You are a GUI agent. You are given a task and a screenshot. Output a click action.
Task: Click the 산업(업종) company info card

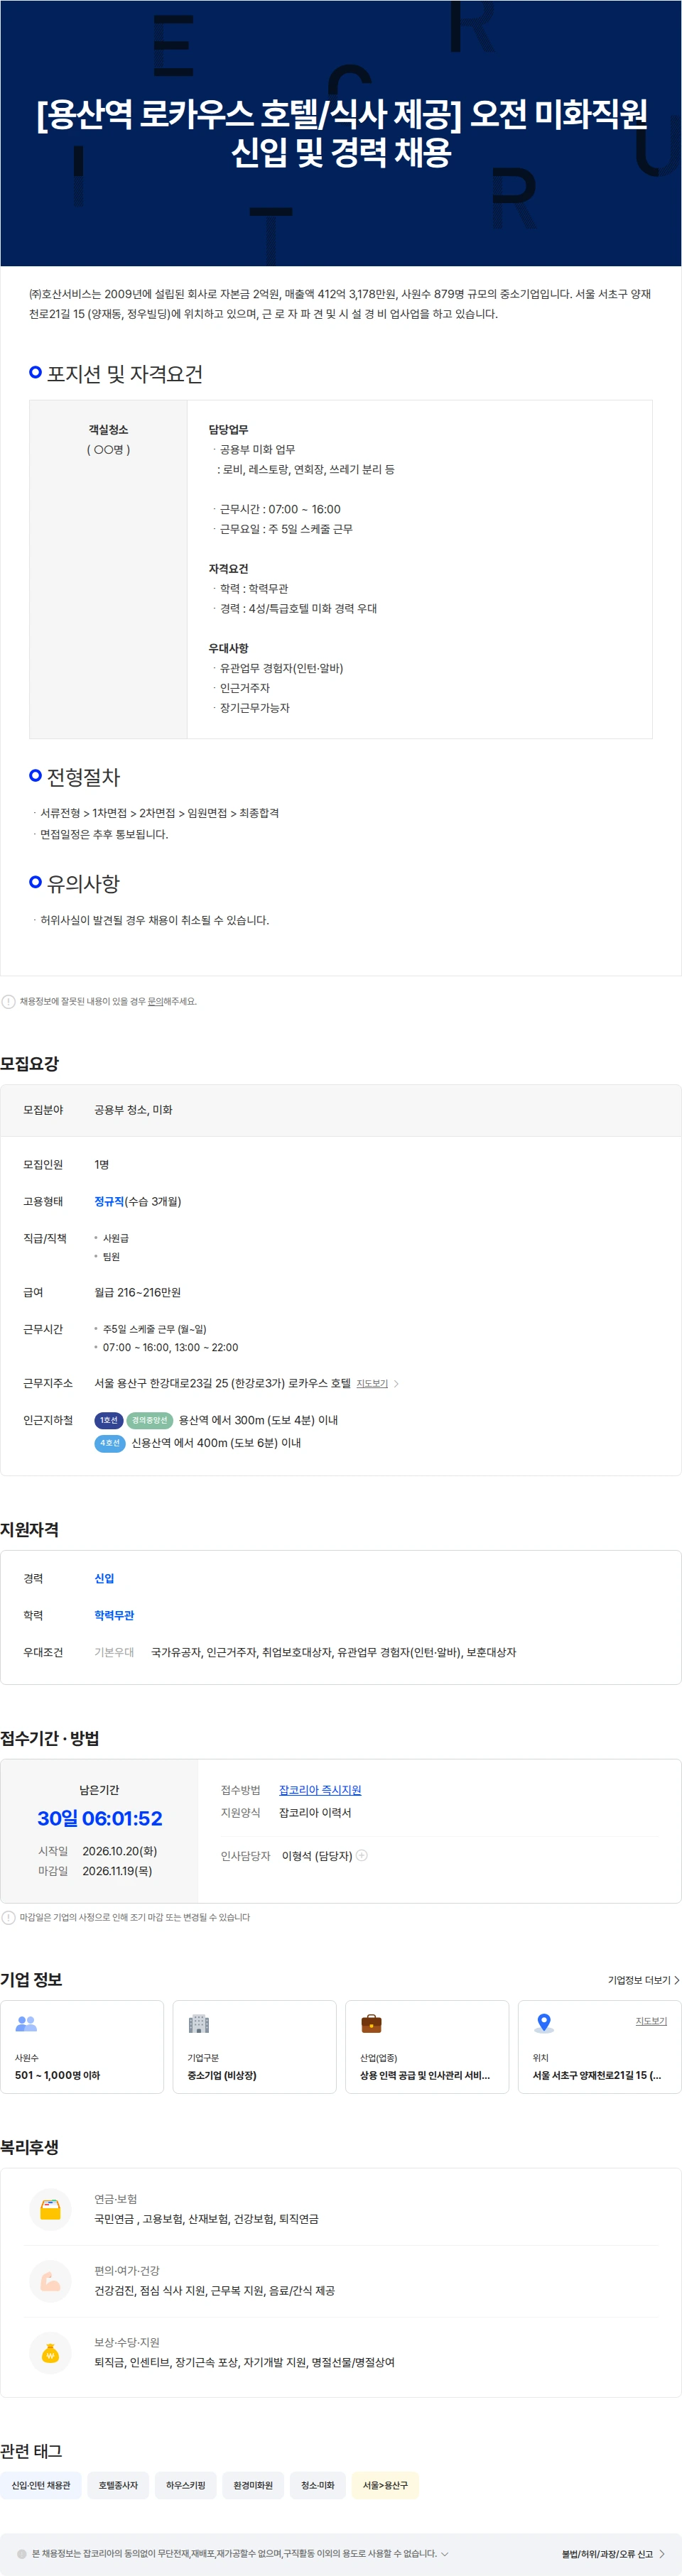pos(427,2047)
